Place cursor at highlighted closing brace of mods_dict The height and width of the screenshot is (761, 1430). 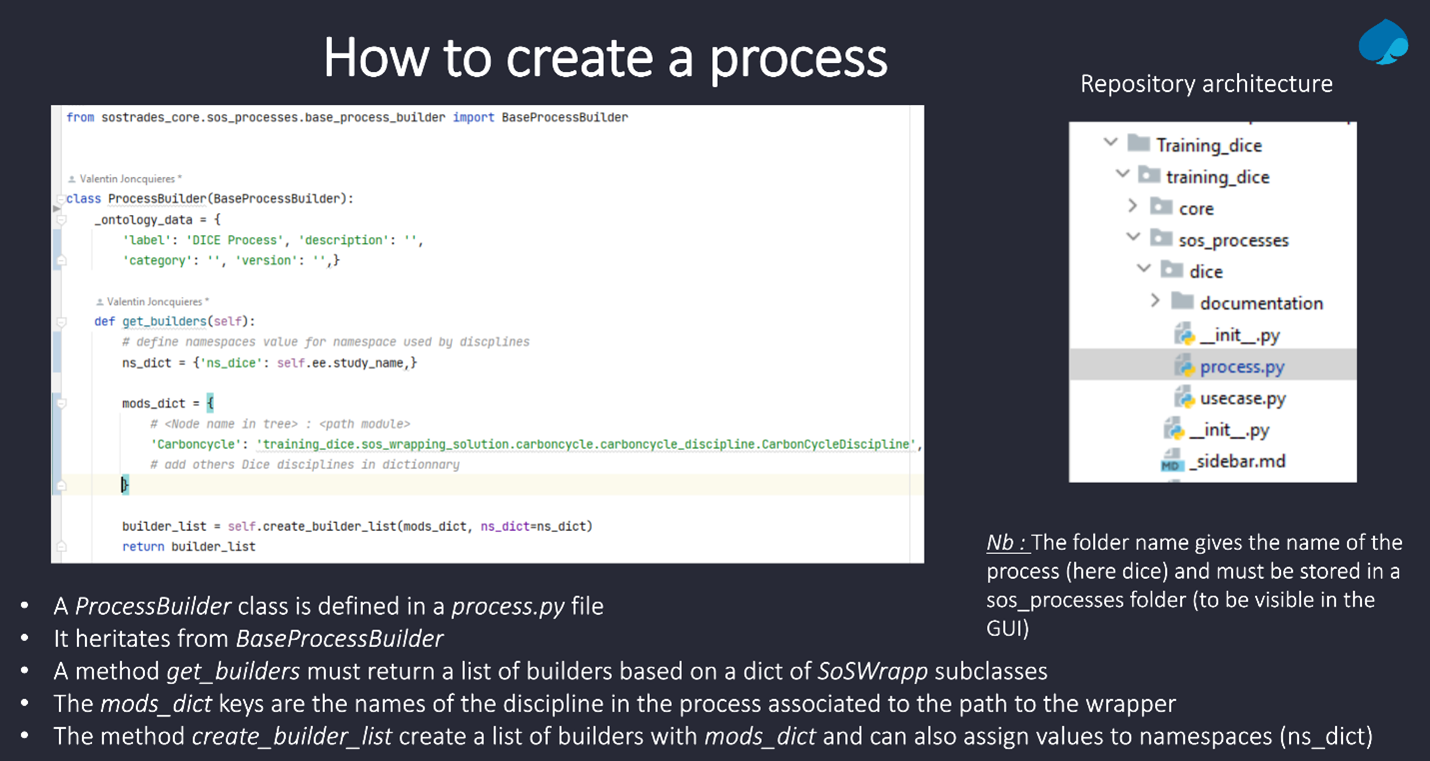point(125,485)
